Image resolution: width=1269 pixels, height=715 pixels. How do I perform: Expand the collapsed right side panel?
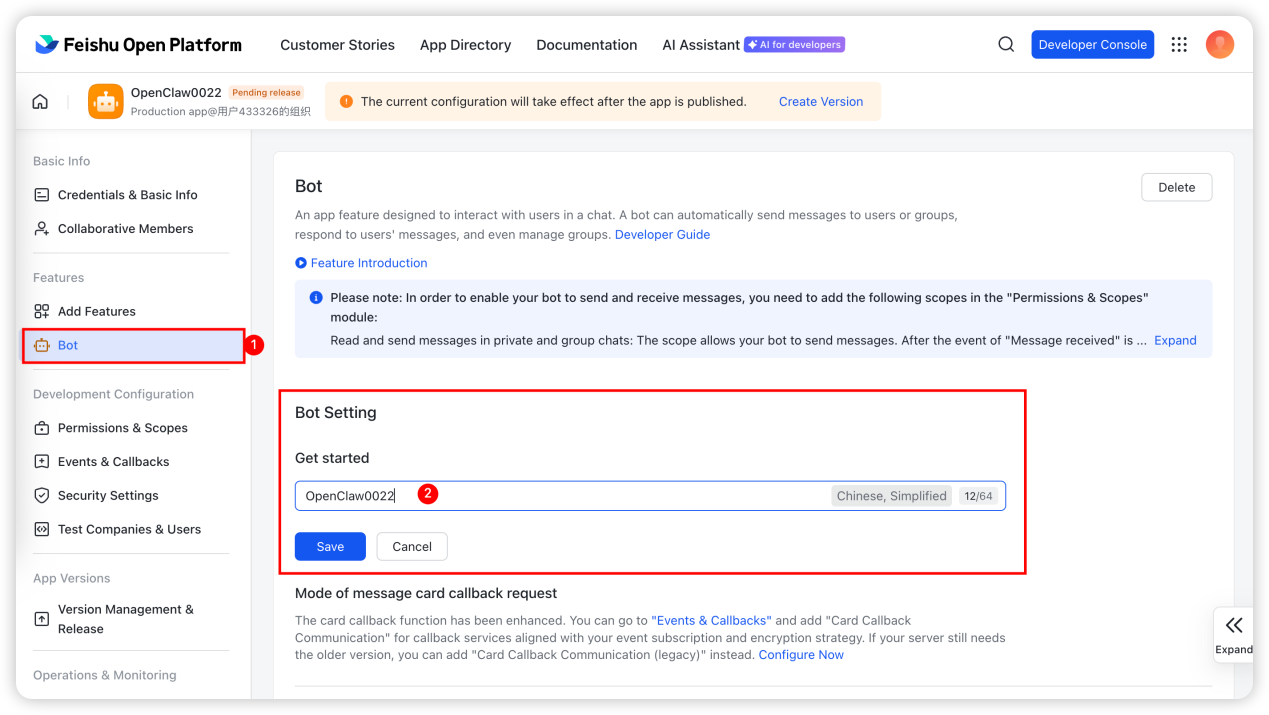pyautogui.click(x=1233, y=632)
